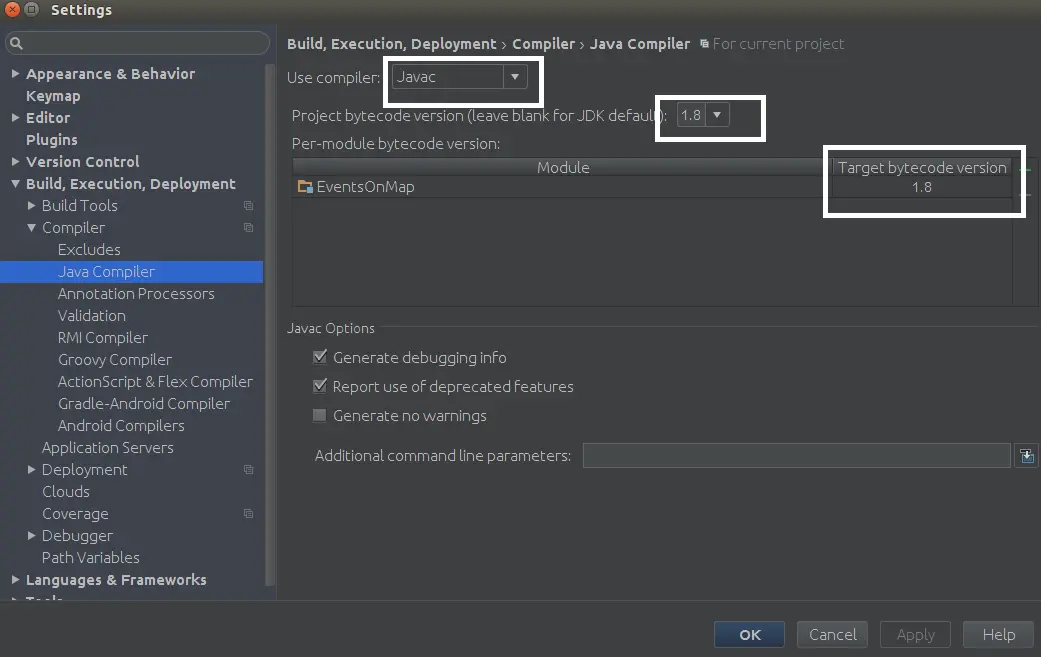Select Clouds in settings tree
The image size is (1041, 657).
pos(66,492)
